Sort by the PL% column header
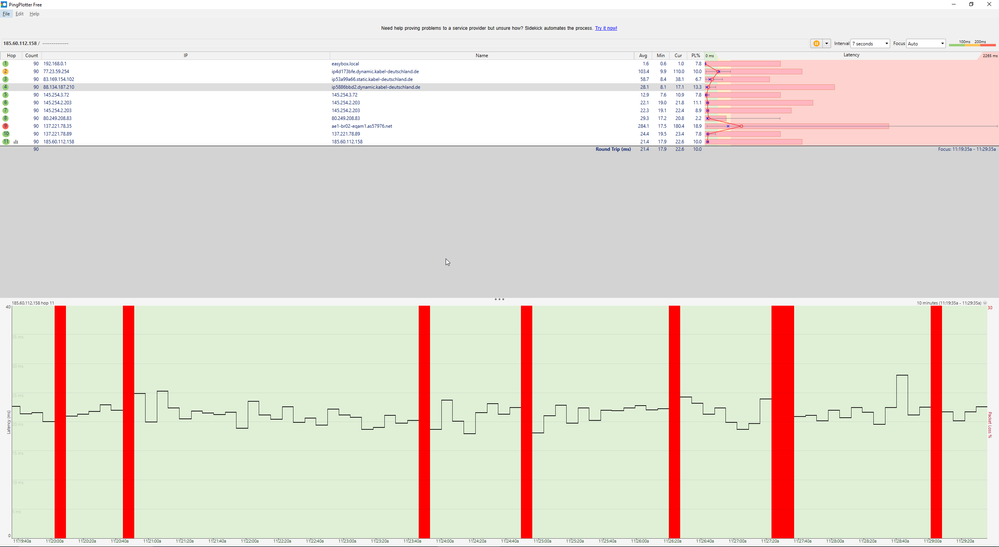Image resolution: width=999 pixels, height=547 pixels. point(695,55)
